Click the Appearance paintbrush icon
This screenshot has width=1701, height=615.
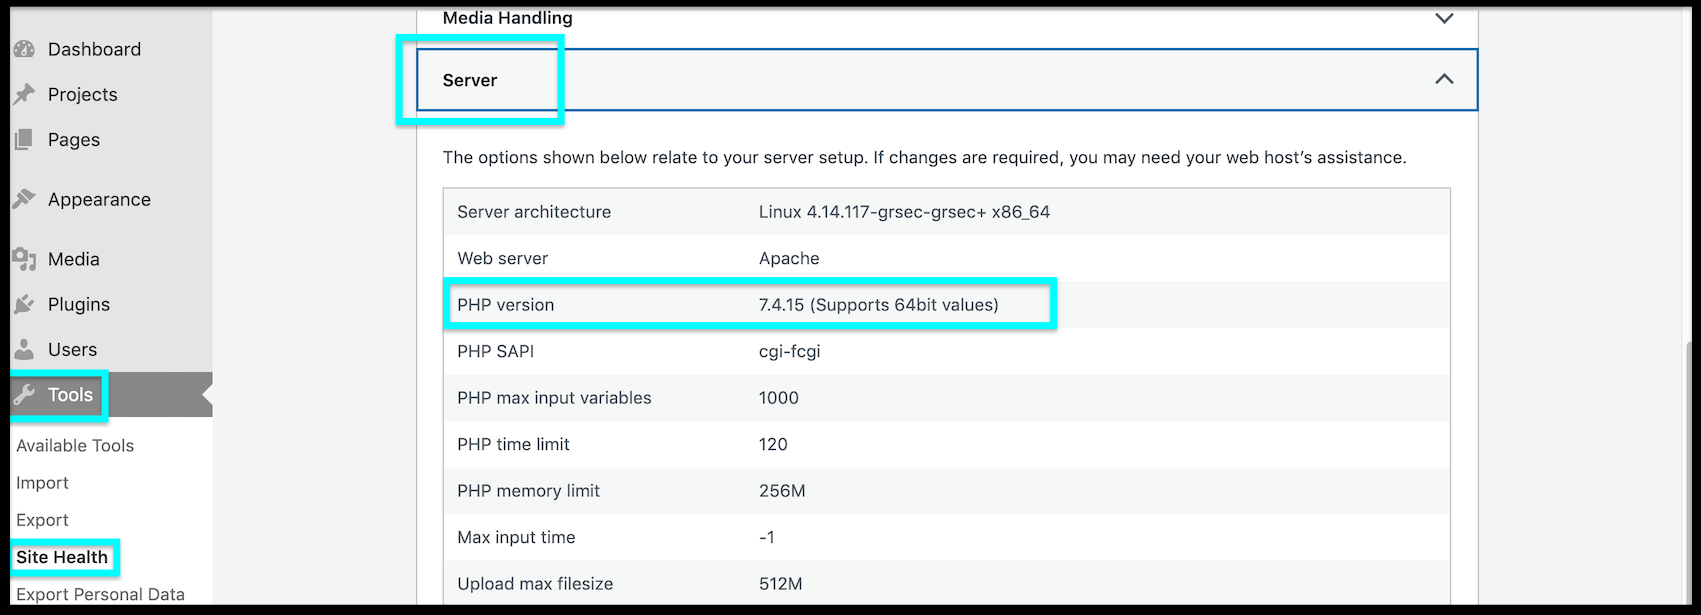click(x=24, y=199)
